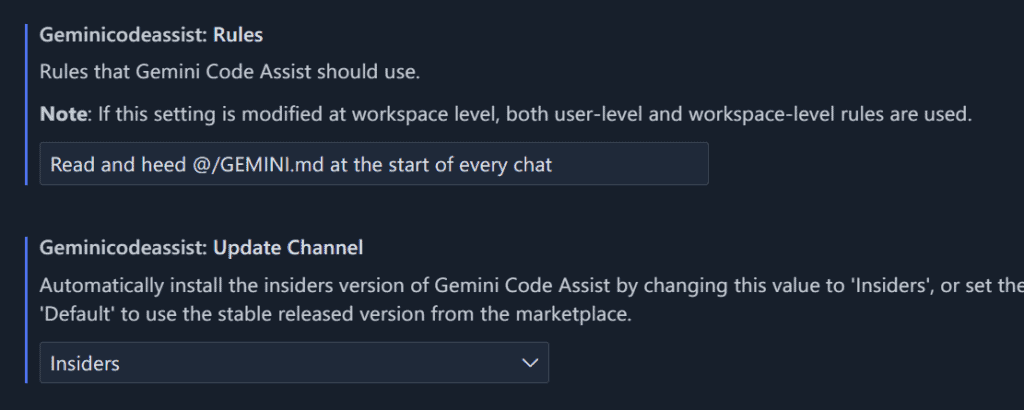Image resolution: width=1024 pixels, height=410 pixels.
Task: Click the blue modified indicator beside Update Channel
Action: pyautogui.click(x=26, y=310)
